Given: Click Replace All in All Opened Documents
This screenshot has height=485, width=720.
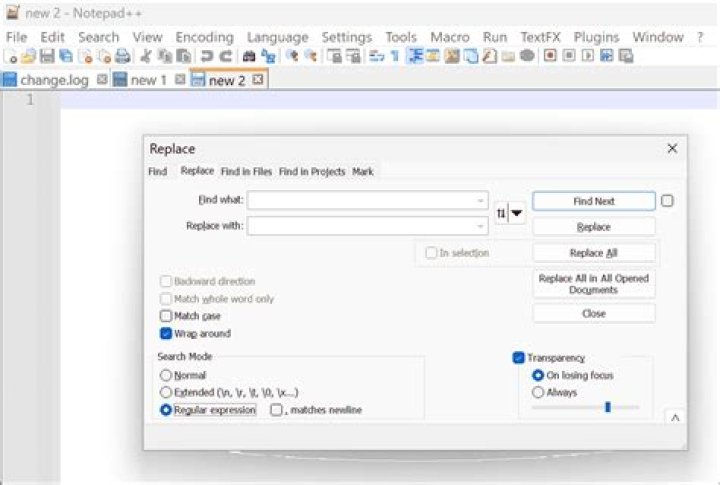Looking at the screenshot, I should pyautogui.click(x=594, y=284).
